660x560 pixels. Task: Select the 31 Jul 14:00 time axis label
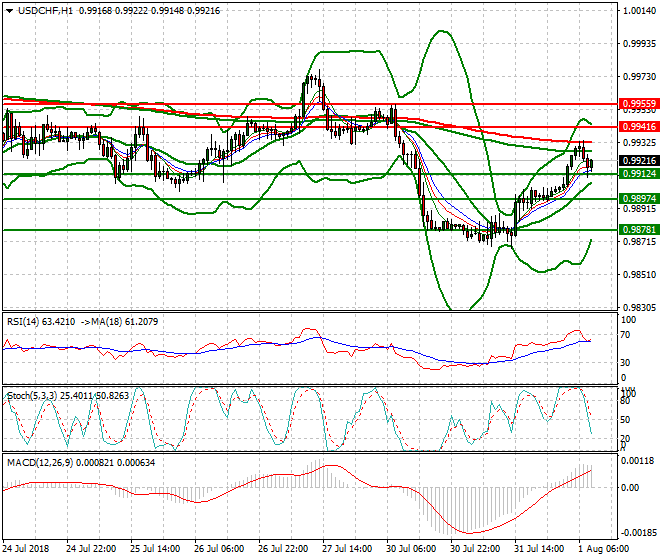click(x=539, y=549)
